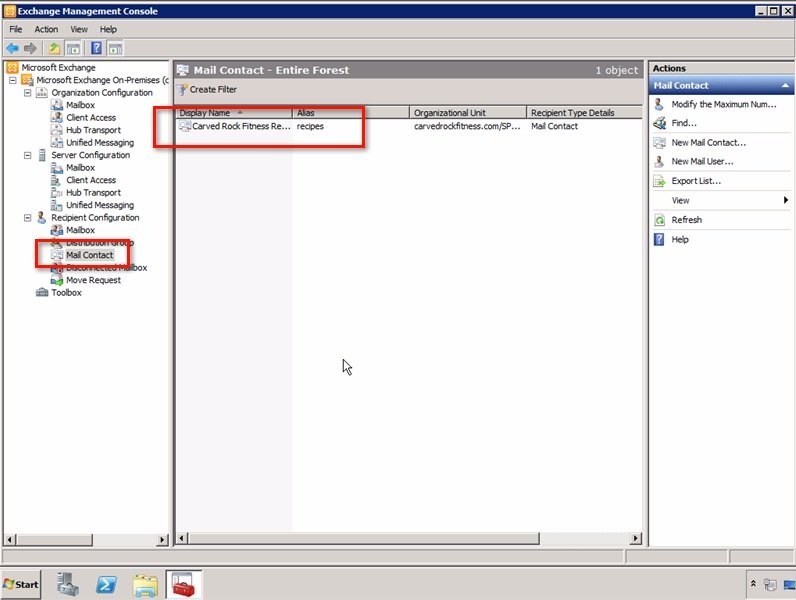
Task: Select the Server Configuration tree item
Action: click(x=90, y=155)
